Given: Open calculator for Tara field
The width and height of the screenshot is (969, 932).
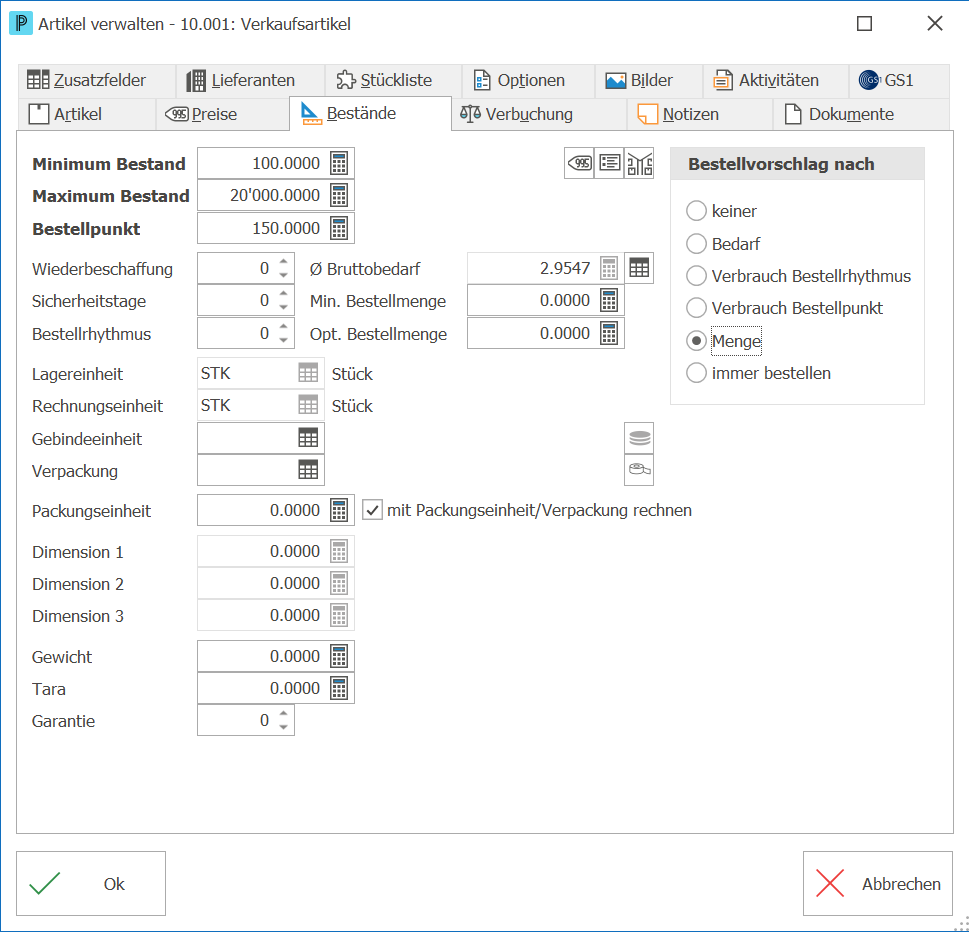Looking at the screenshot, I should point(339,688).
